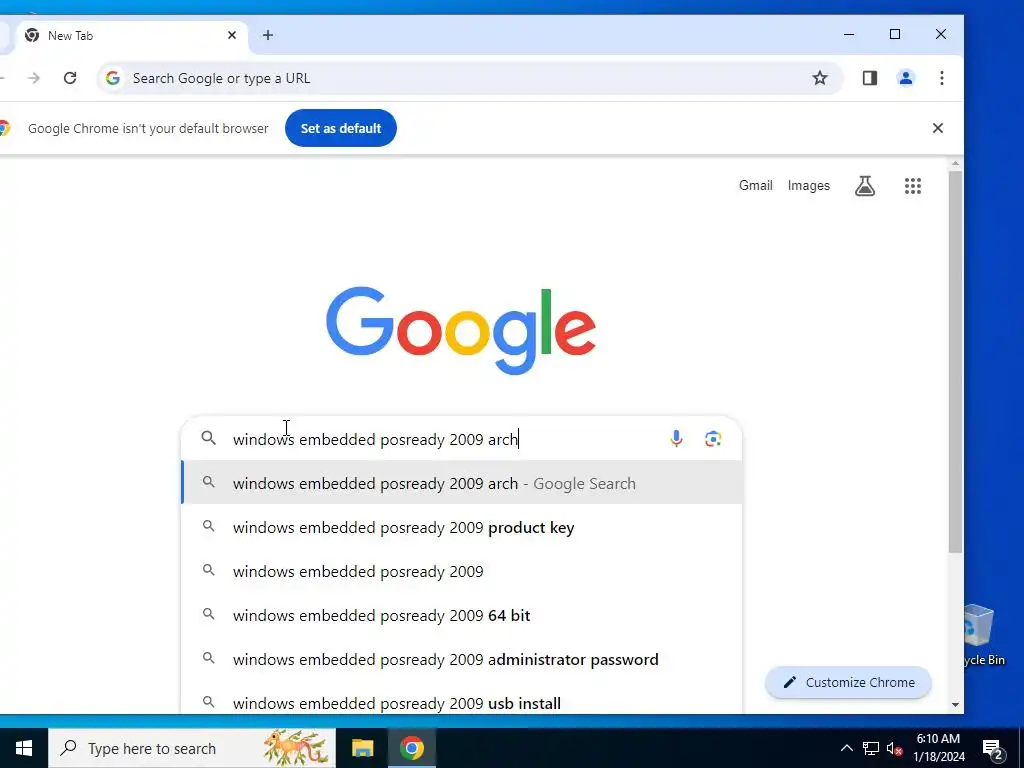Screen dimensions: 1024x768
Task: Open the Images link
Action: pos(808,185)
